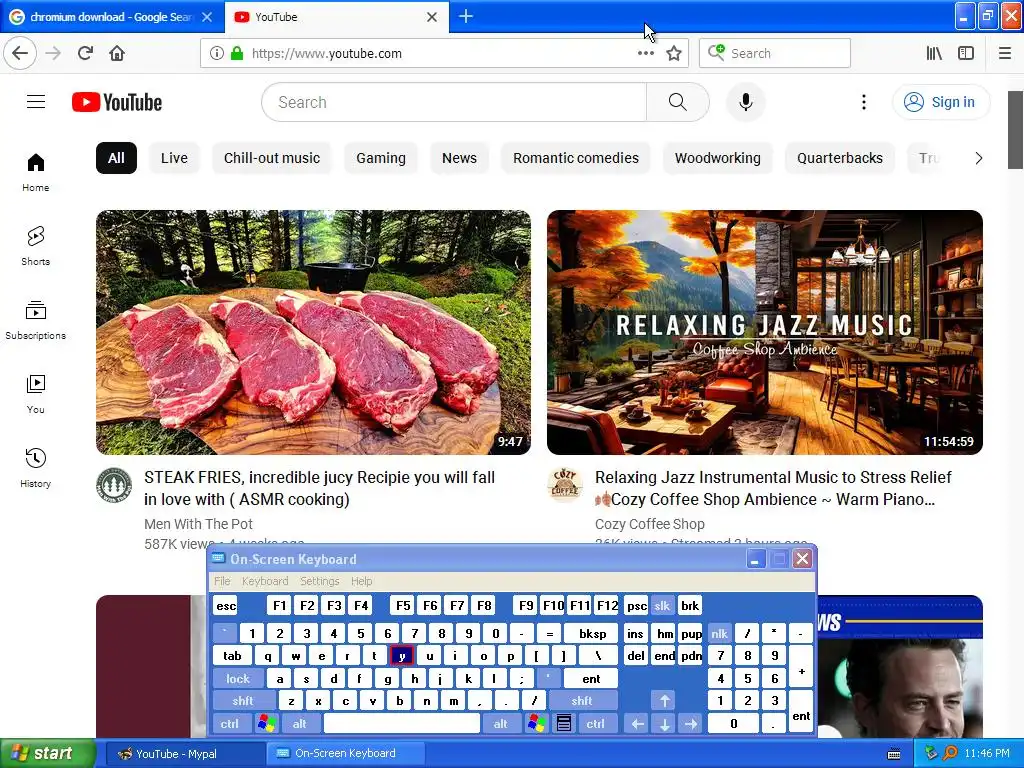Click the browser Search box in toolbar
This screenshot has height=768, width=1024.
[775, 54]
